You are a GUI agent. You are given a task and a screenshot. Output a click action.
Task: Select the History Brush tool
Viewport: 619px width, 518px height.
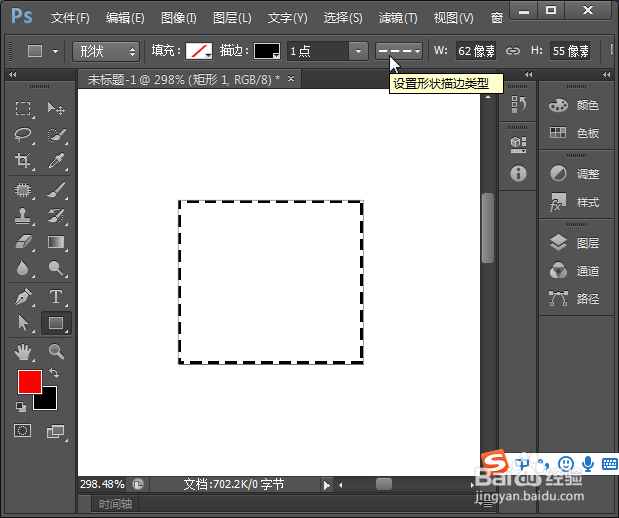[x=56, y=216]
